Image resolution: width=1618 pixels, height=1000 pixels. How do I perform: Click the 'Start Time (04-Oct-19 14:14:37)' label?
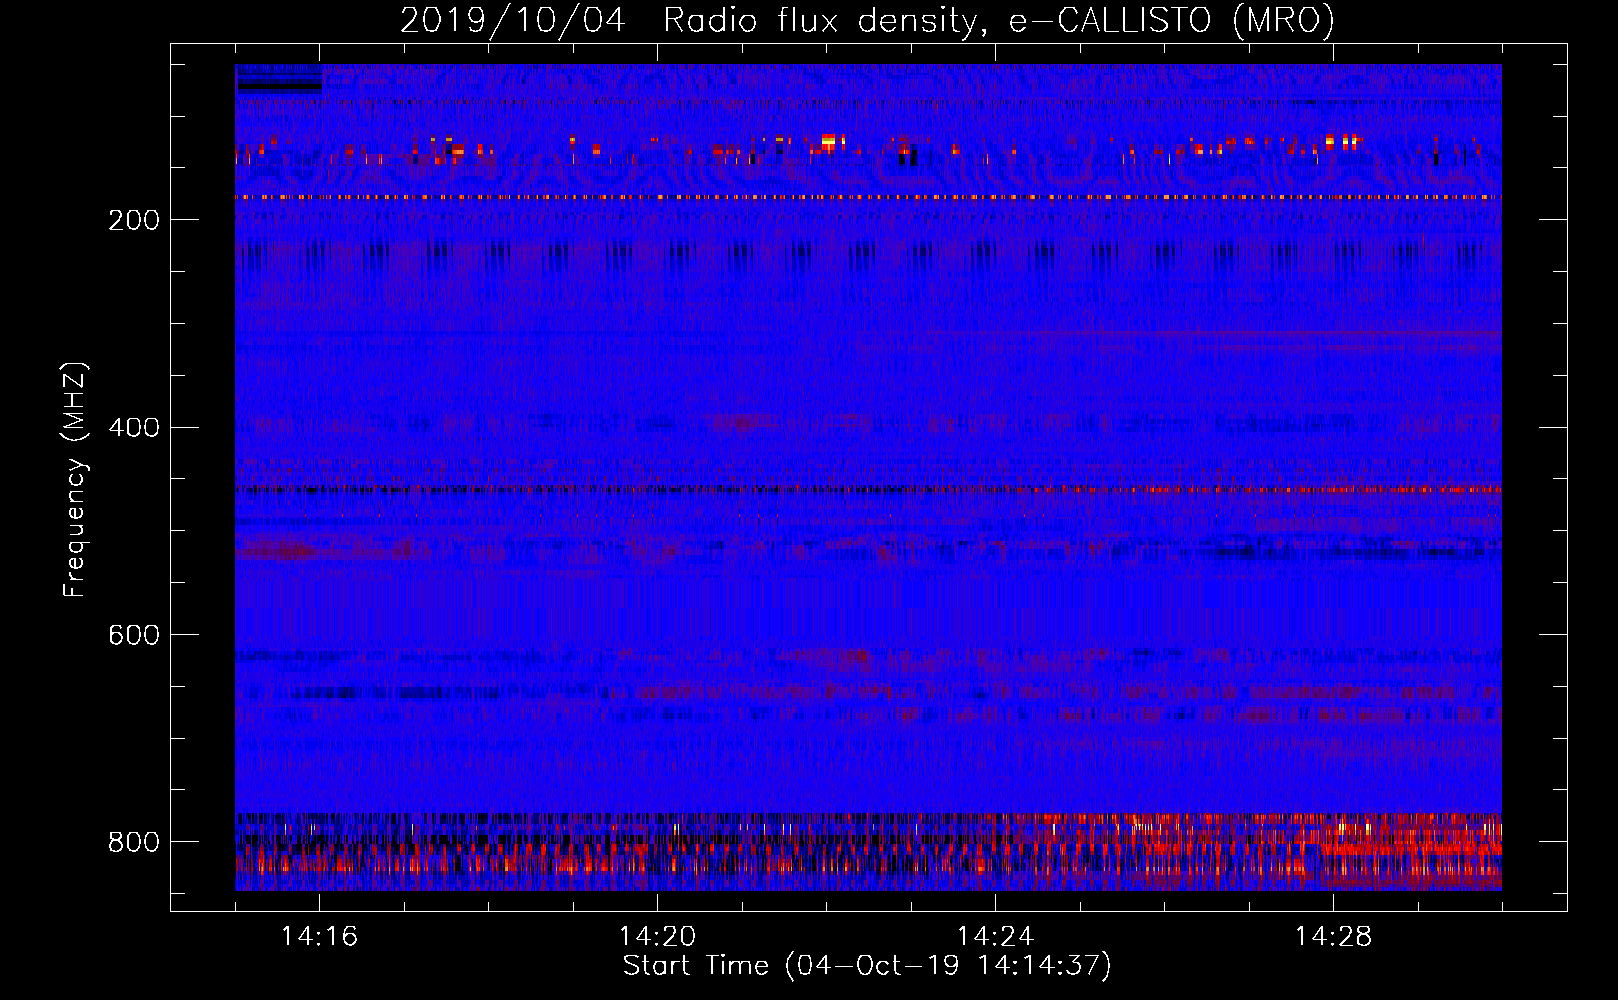pyautogui.click(x=867, y=966)
